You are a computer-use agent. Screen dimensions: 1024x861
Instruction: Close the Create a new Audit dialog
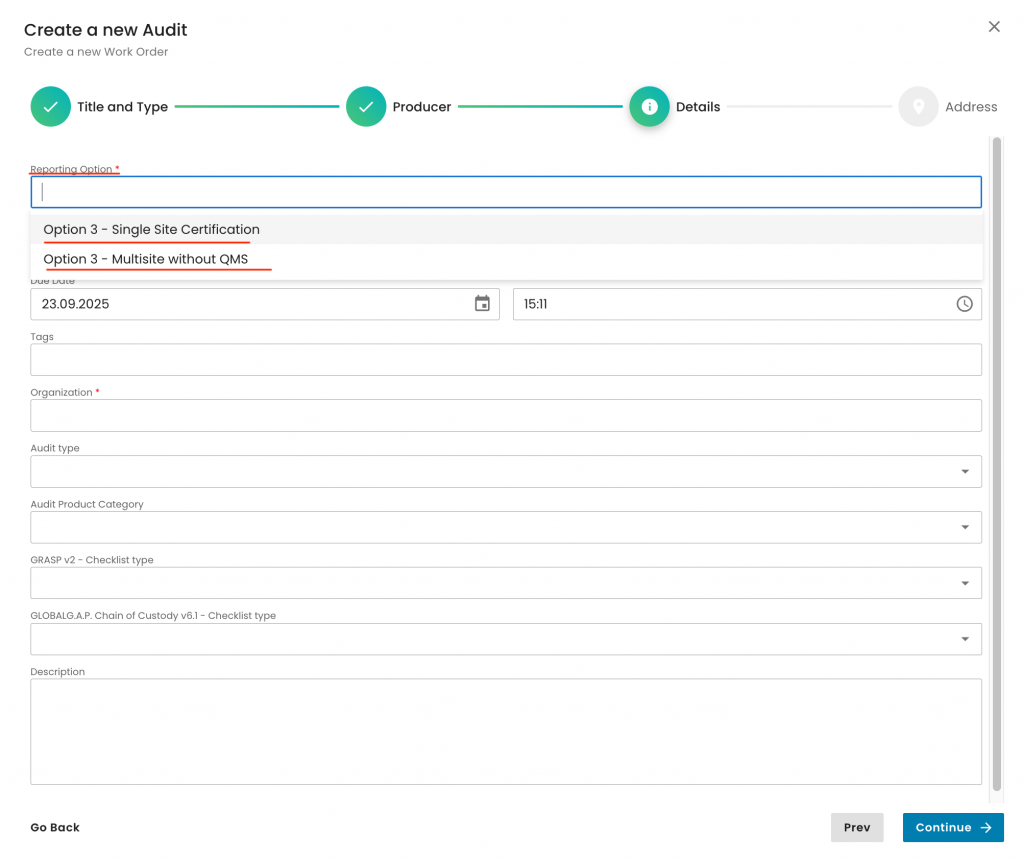click(x=994, y=27)
